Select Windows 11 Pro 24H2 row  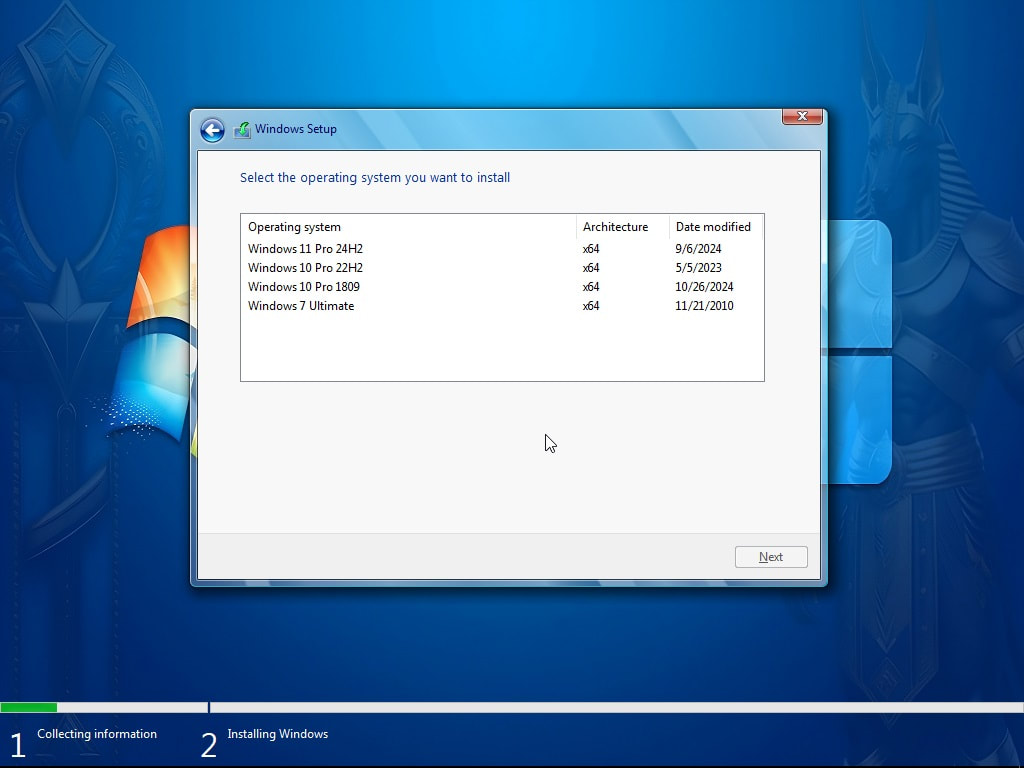pyautogui.click(x=502, y=249)
